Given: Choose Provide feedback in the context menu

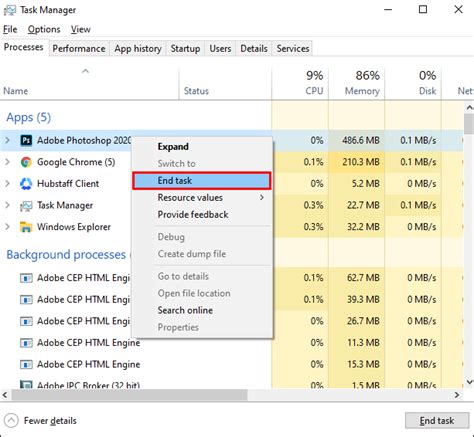Looking at the screenshot, I should click(x=202, y=215).
